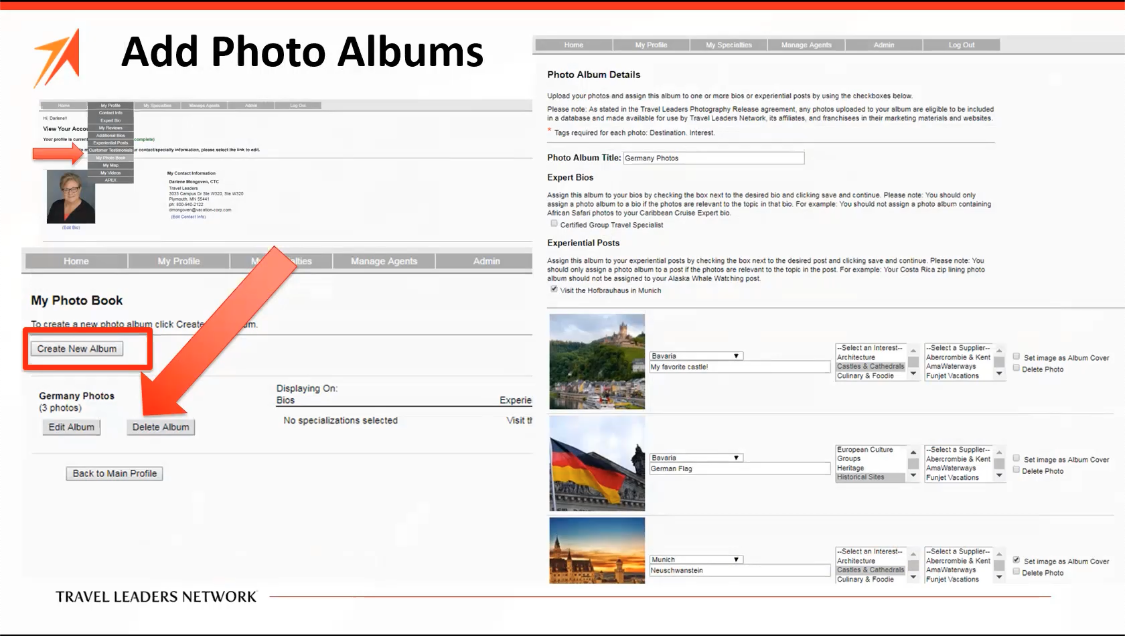The width and height of the screenshot is (1125, 636).
Task: Open the Bavaria dropdown above 'German Flag'
Action: click(x=696, y=458)
